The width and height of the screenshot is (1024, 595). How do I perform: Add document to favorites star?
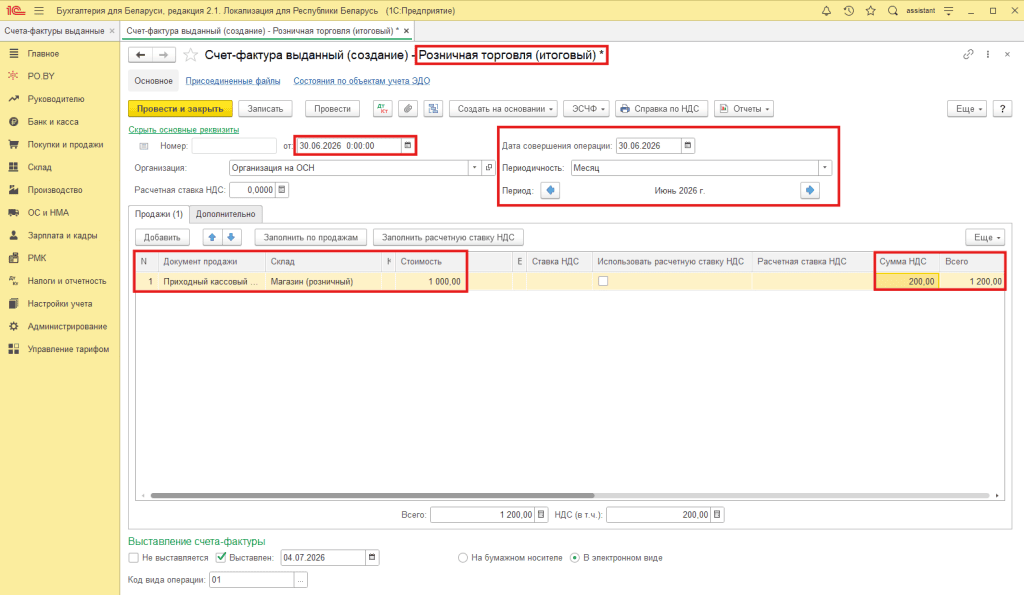[190, 55]
